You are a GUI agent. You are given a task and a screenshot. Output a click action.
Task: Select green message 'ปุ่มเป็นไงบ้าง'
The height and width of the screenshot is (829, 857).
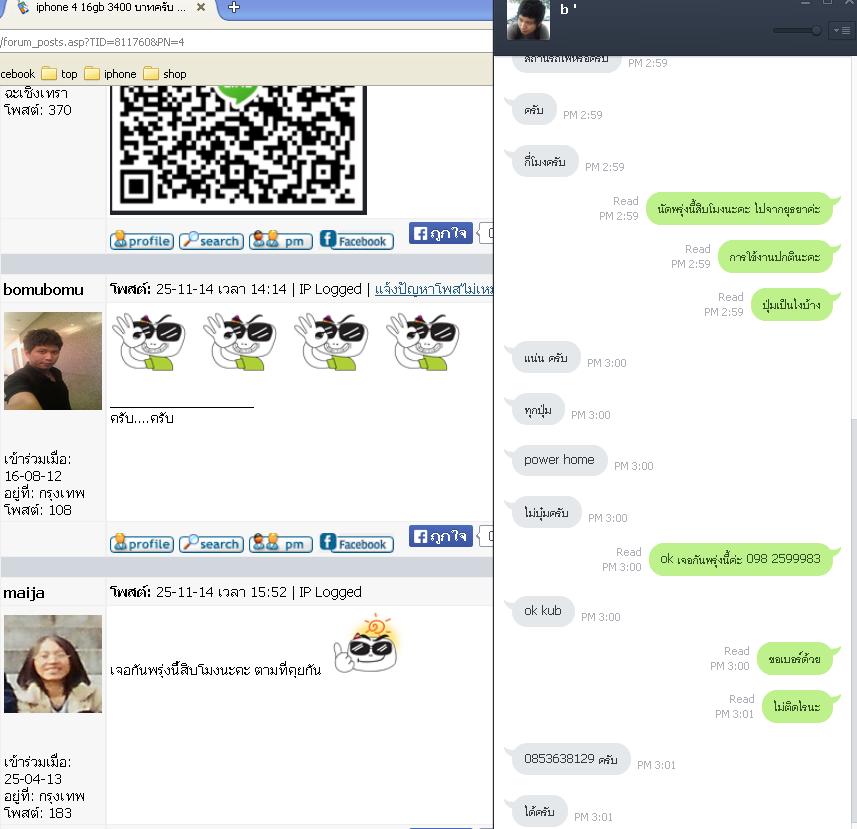tap(791, 304)
